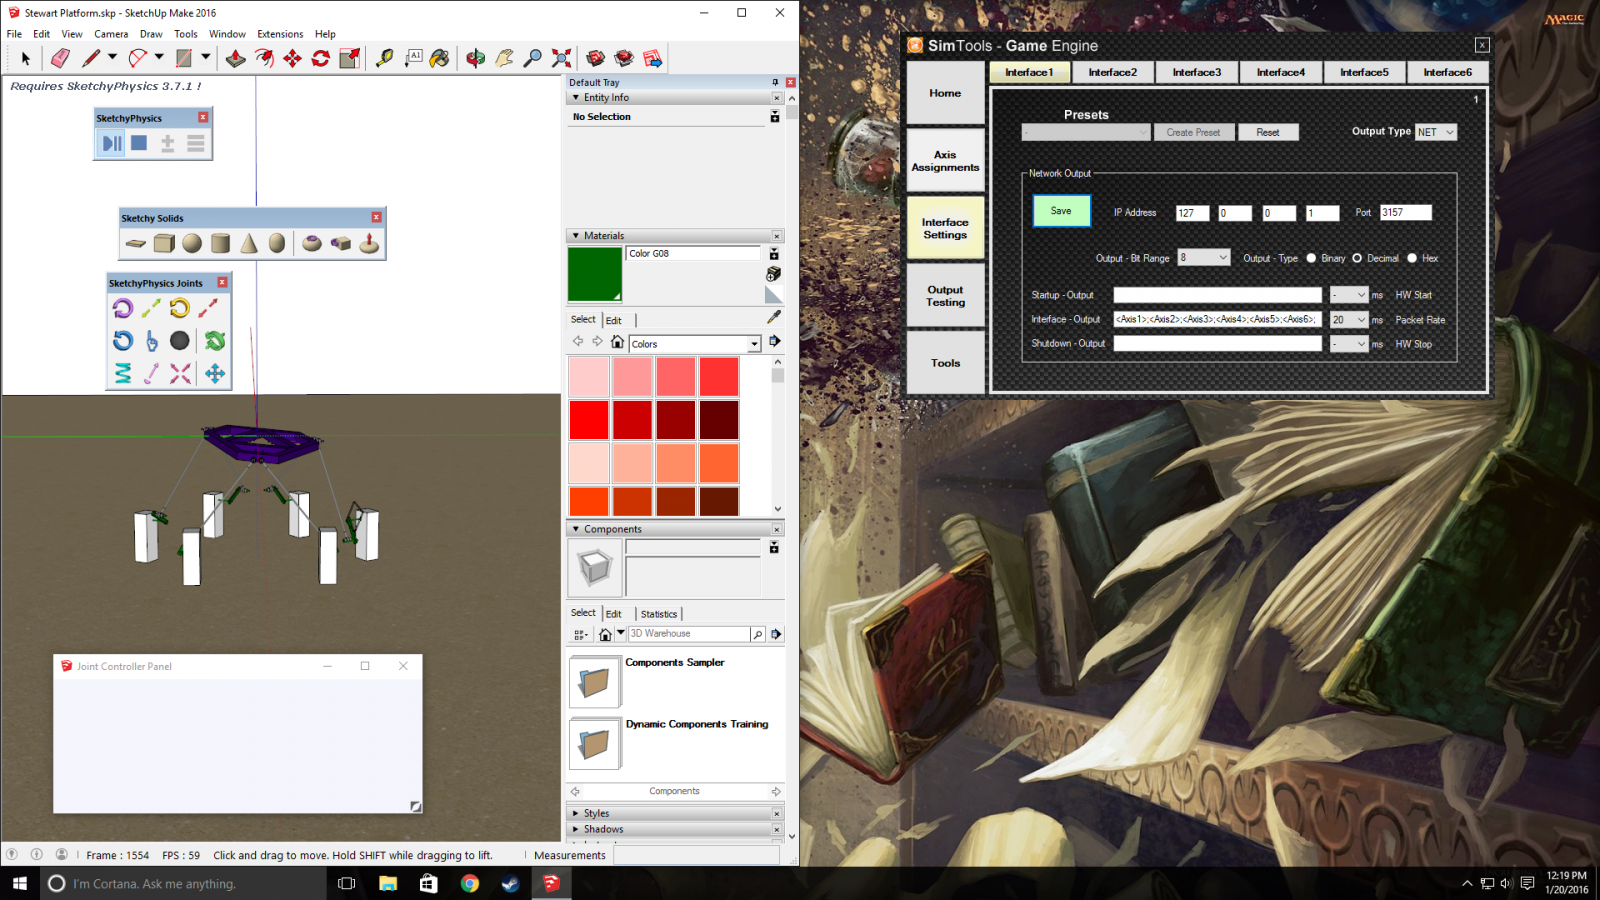Open Axis Assignments in SimTools

point(945,161)
